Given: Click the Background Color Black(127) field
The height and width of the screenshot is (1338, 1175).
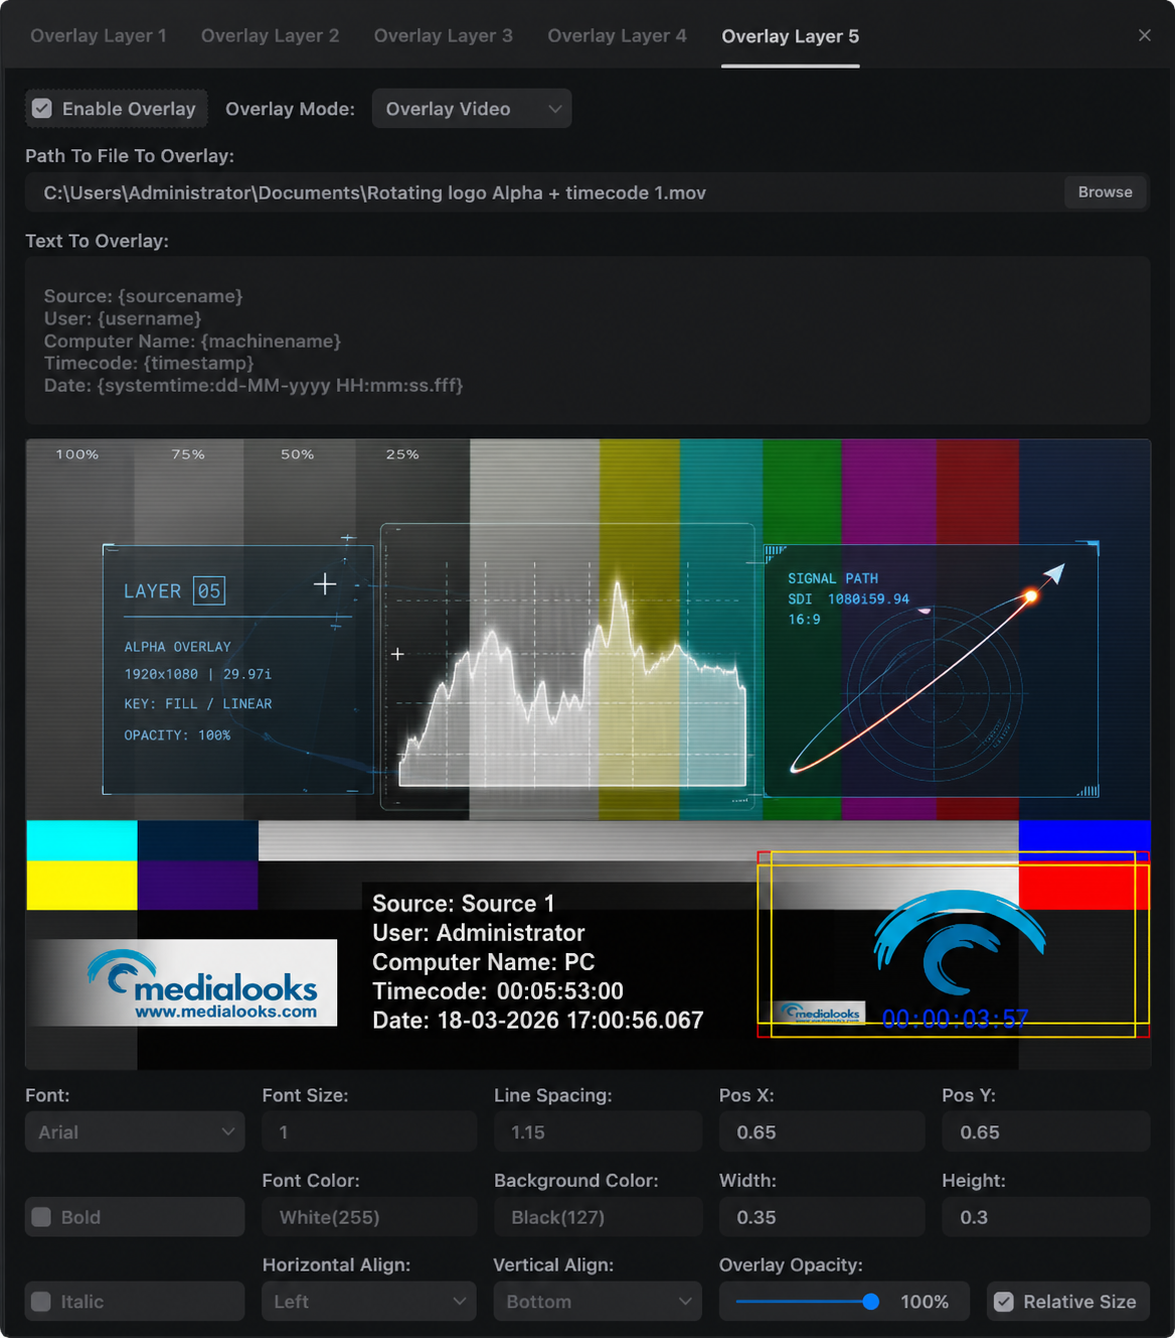Looking at the screenshot, I should pyautogui.click(x=598, y=1217).
